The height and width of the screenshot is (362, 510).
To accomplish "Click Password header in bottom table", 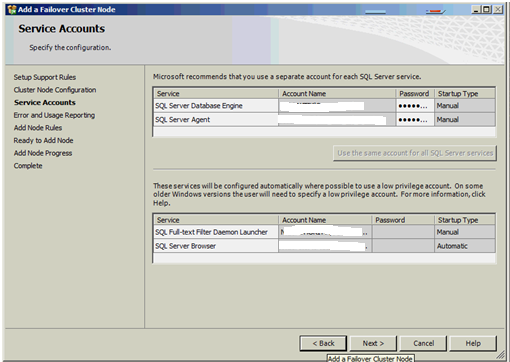I will click(x=403, y=220).
